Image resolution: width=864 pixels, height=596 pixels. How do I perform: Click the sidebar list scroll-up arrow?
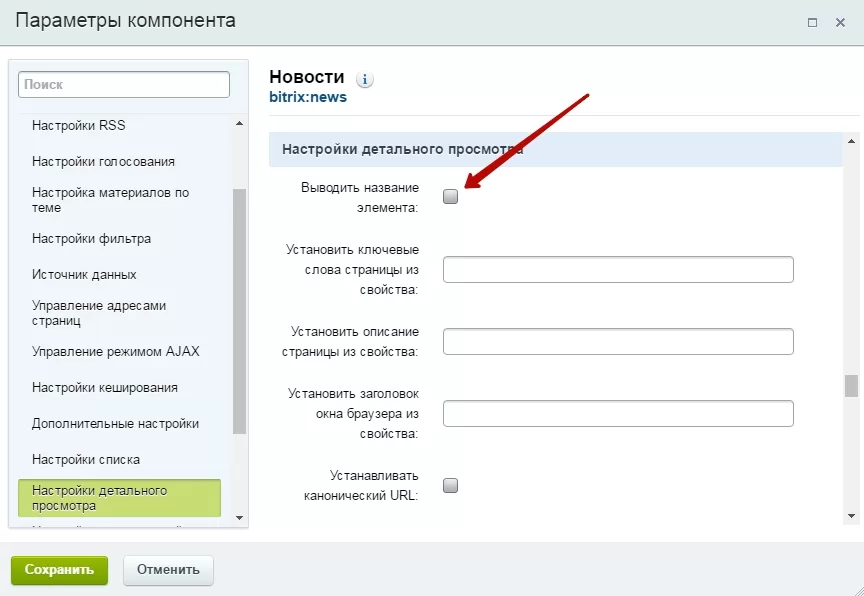click(239, 123)
